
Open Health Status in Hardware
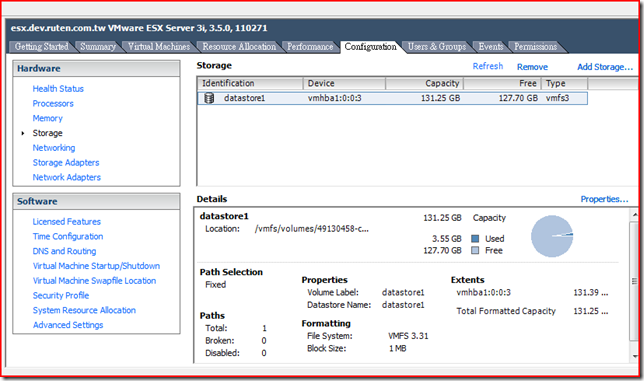tap(58, 89)
